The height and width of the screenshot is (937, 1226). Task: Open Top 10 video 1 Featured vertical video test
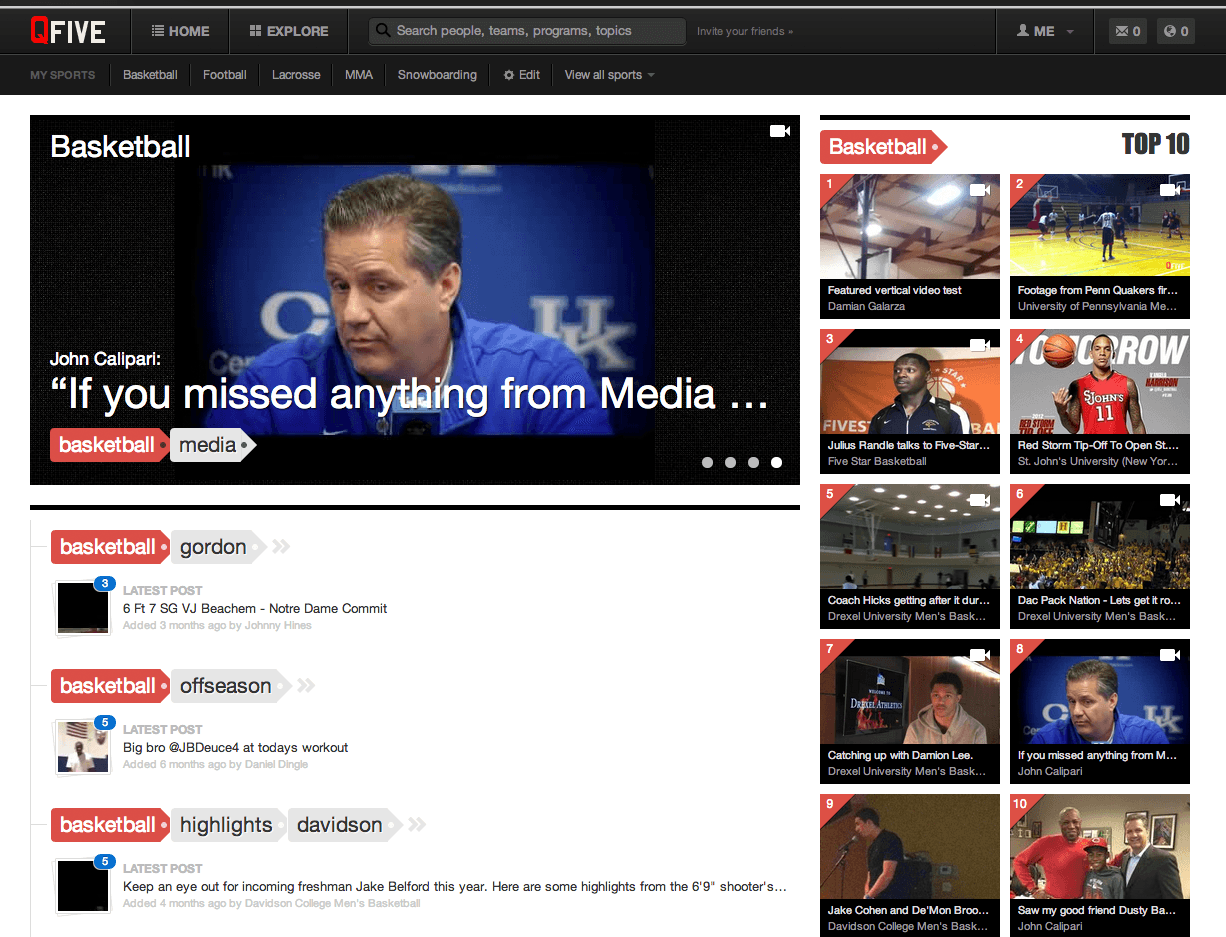(909, 246)
